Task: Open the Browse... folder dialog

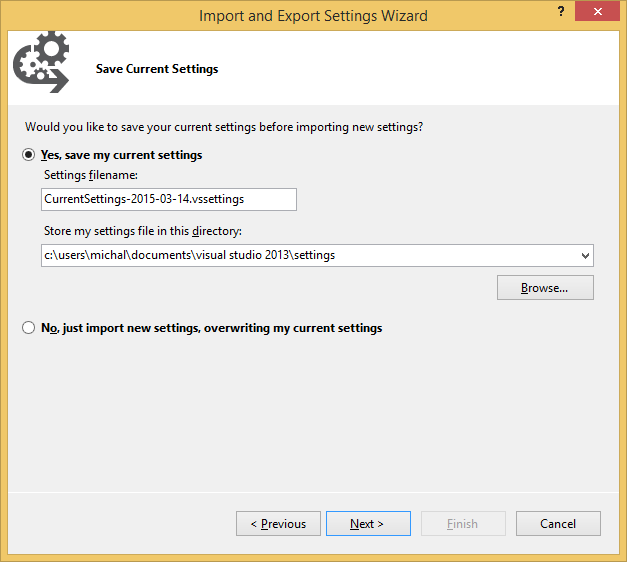Action: pyautogui.click(x=545, y=288)
